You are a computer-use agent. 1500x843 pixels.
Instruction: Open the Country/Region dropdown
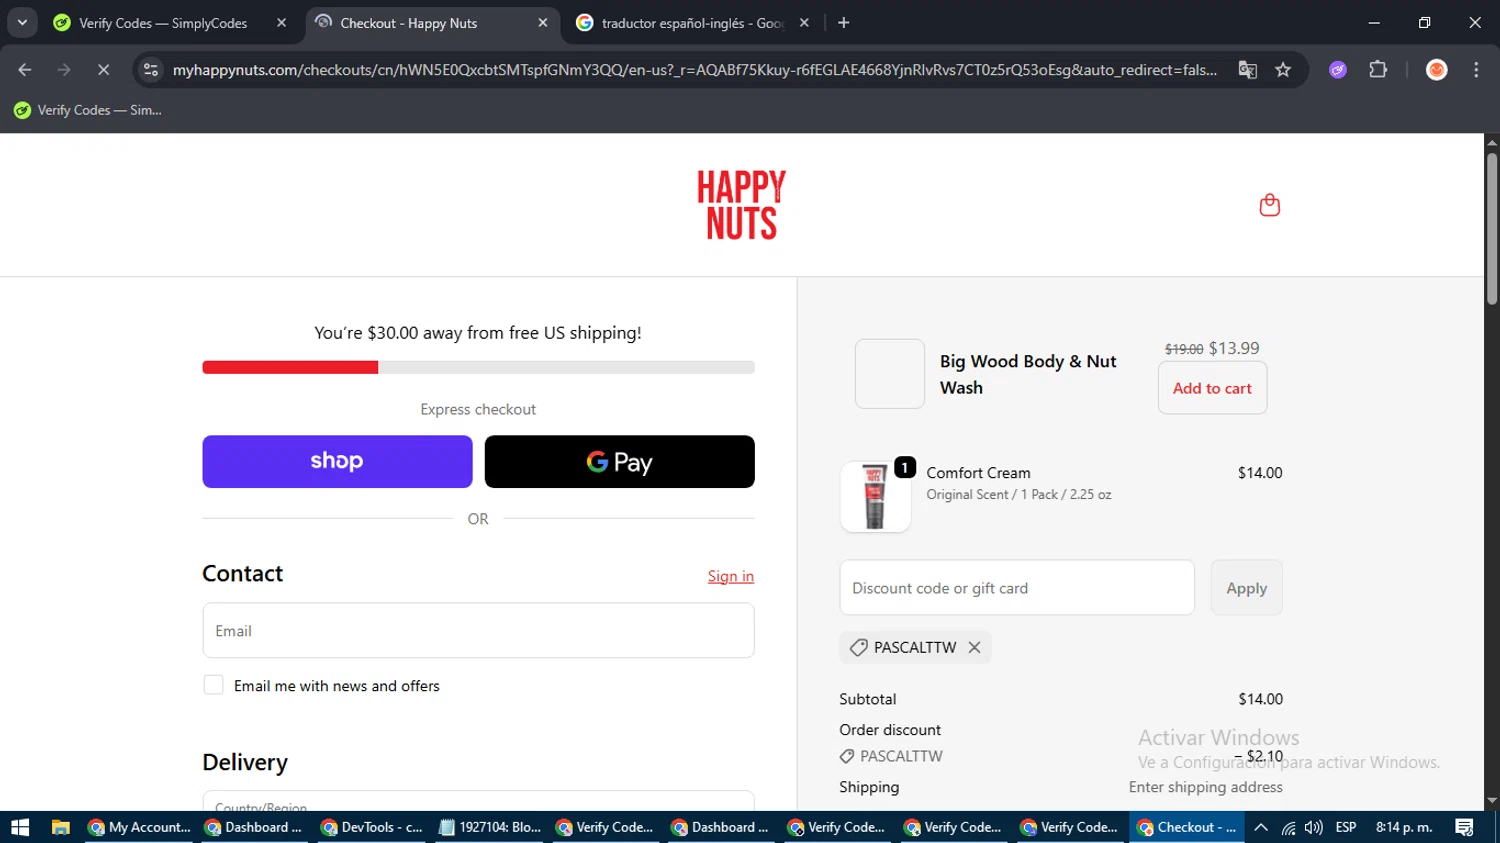pos(478,801)
